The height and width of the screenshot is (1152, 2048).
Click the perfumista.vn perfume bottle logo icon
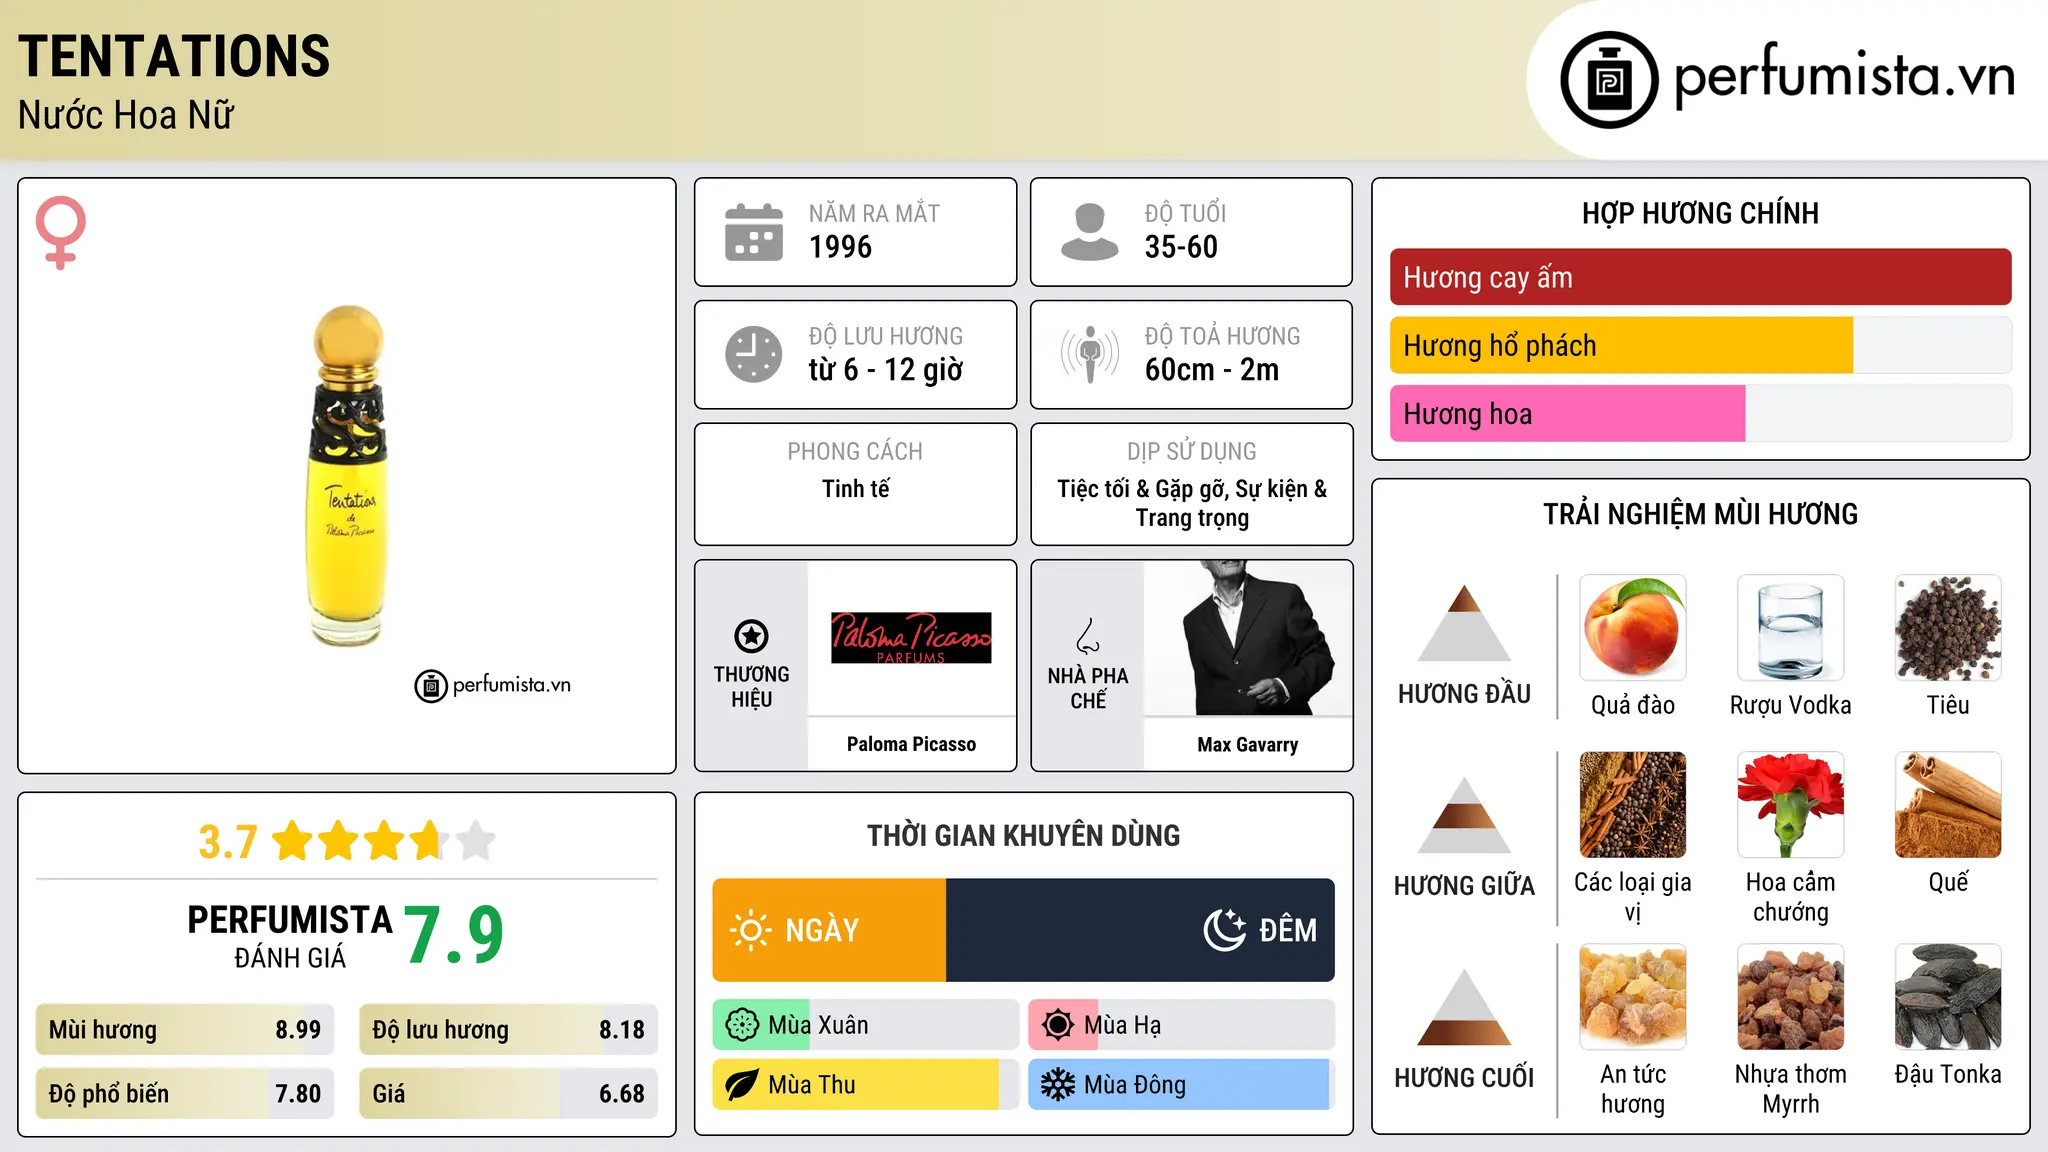pos(1609,80)
